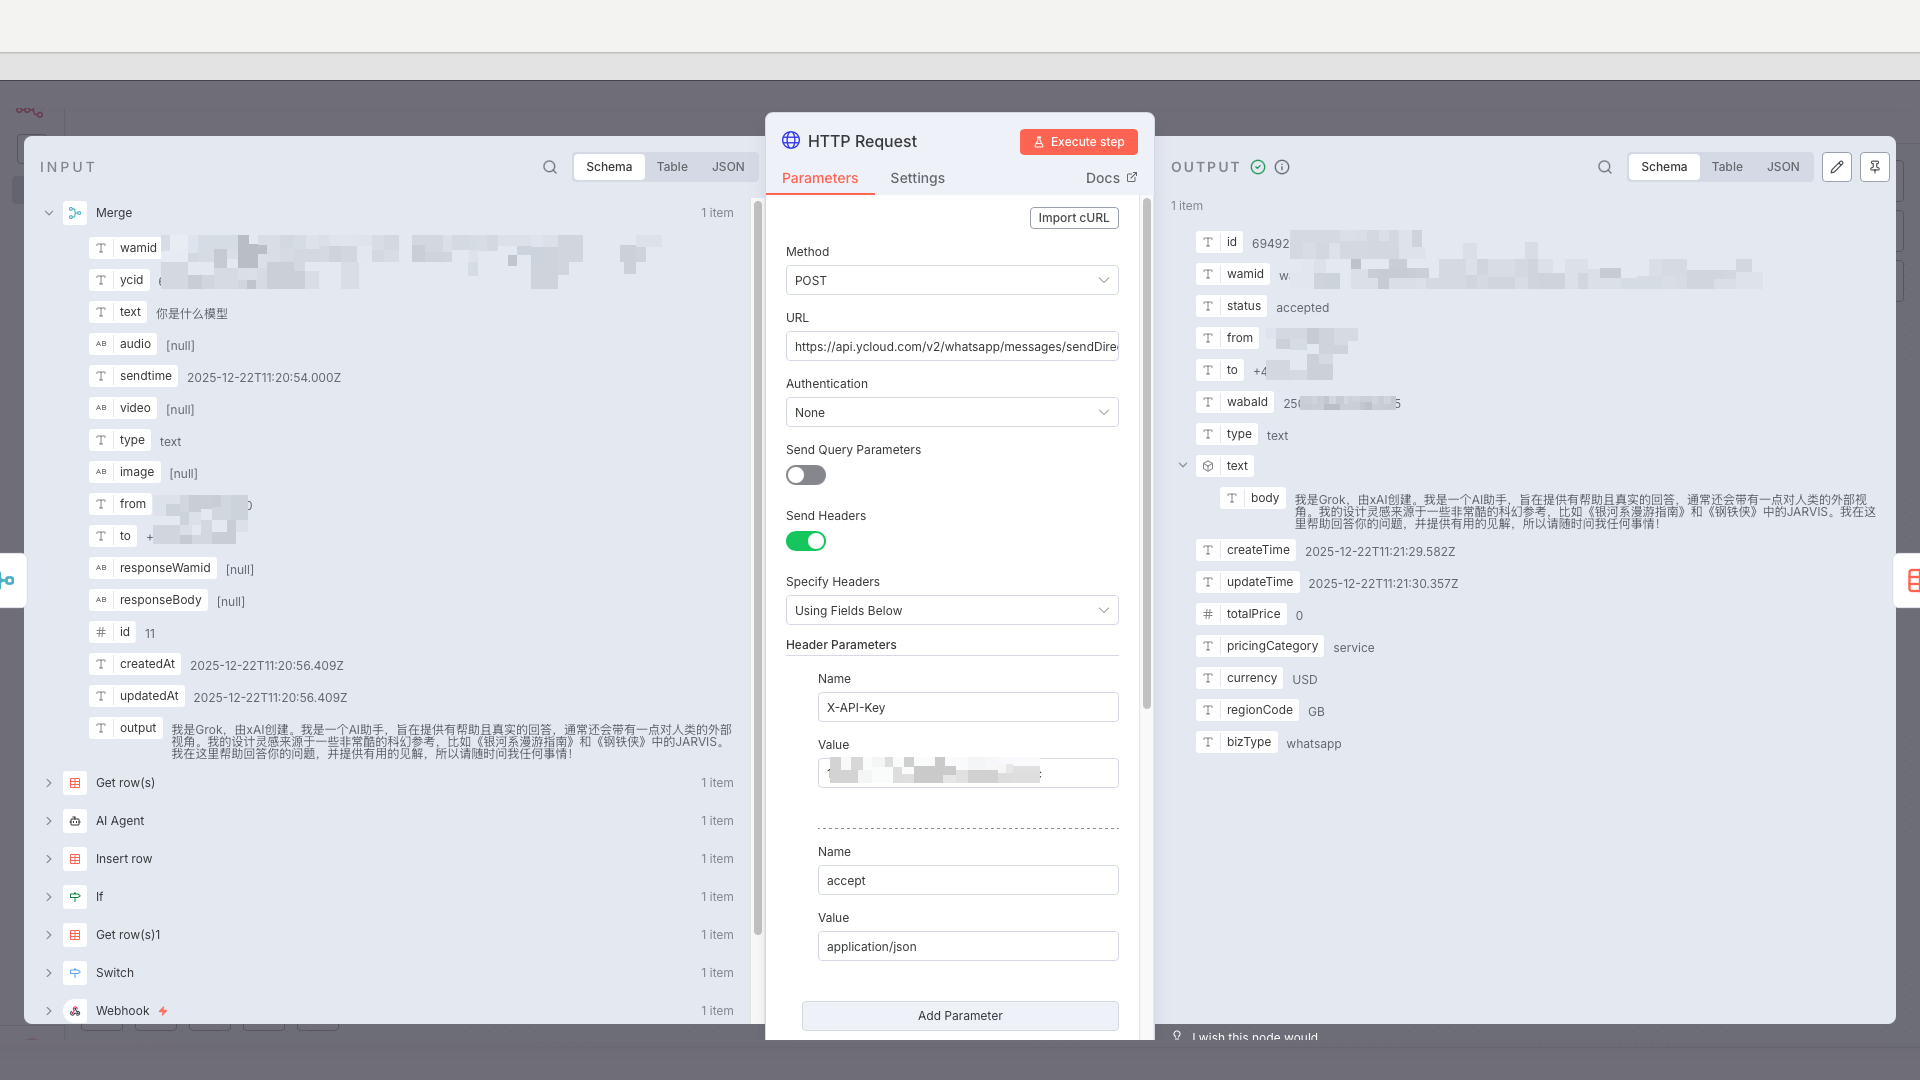Viewport: 1920px width, 1080px height.
Task: Edit output with pencil icon
Action: point(1837,167)
